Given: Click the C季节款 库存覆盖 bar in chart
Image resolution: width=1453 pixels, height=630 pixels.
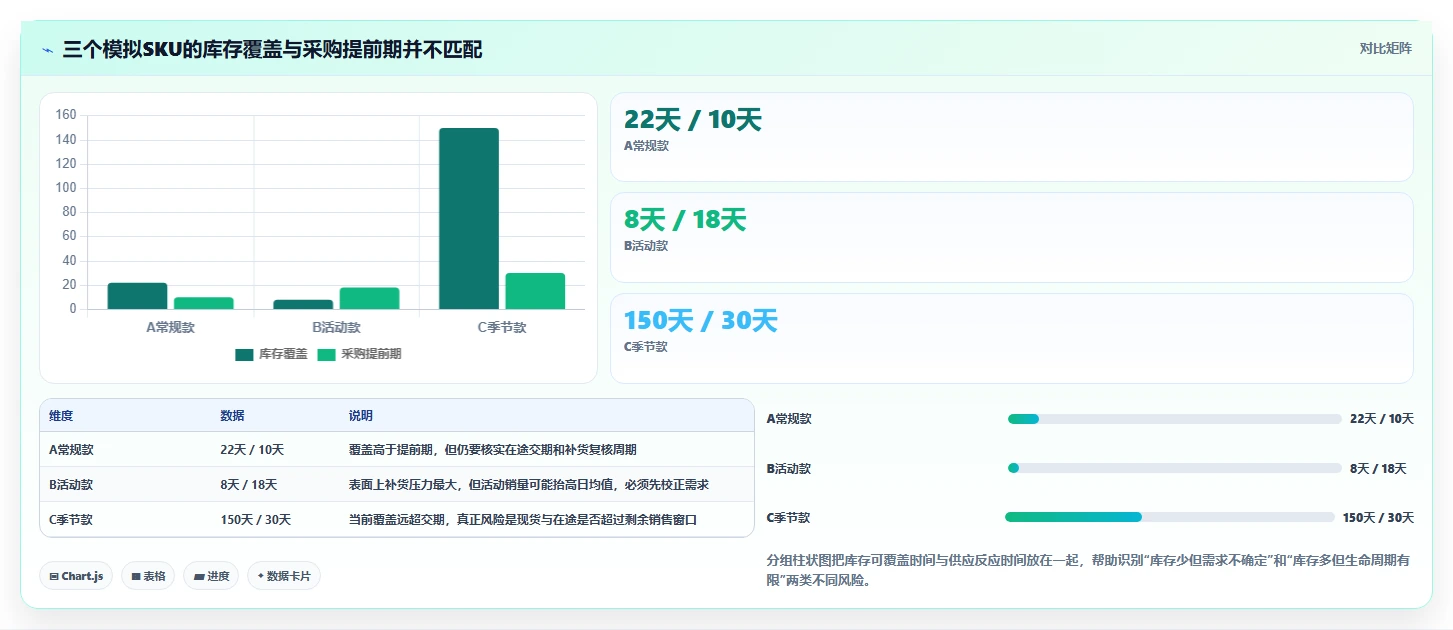Looking at the screenshot, I should pos(469,219).
